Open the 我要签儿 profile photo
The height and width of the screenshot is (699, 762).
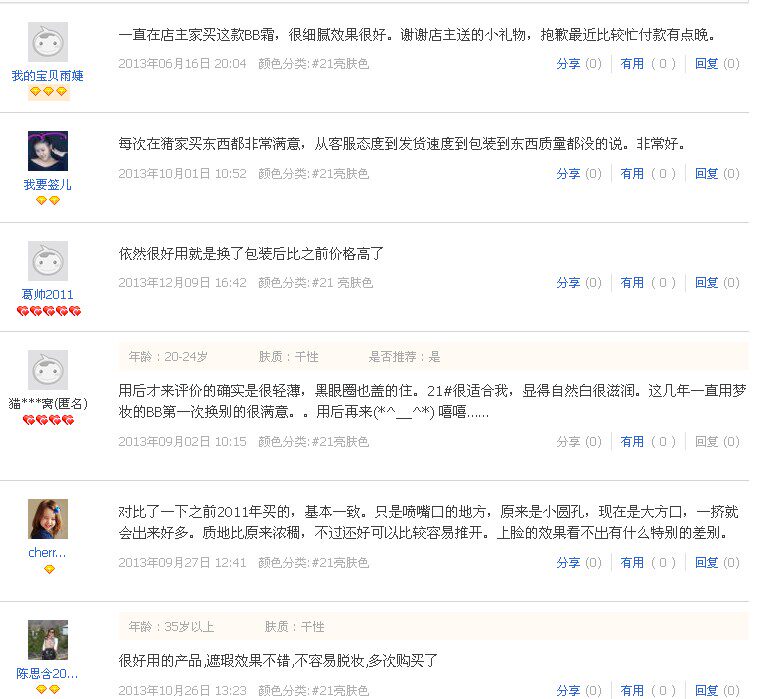(48, 151)
